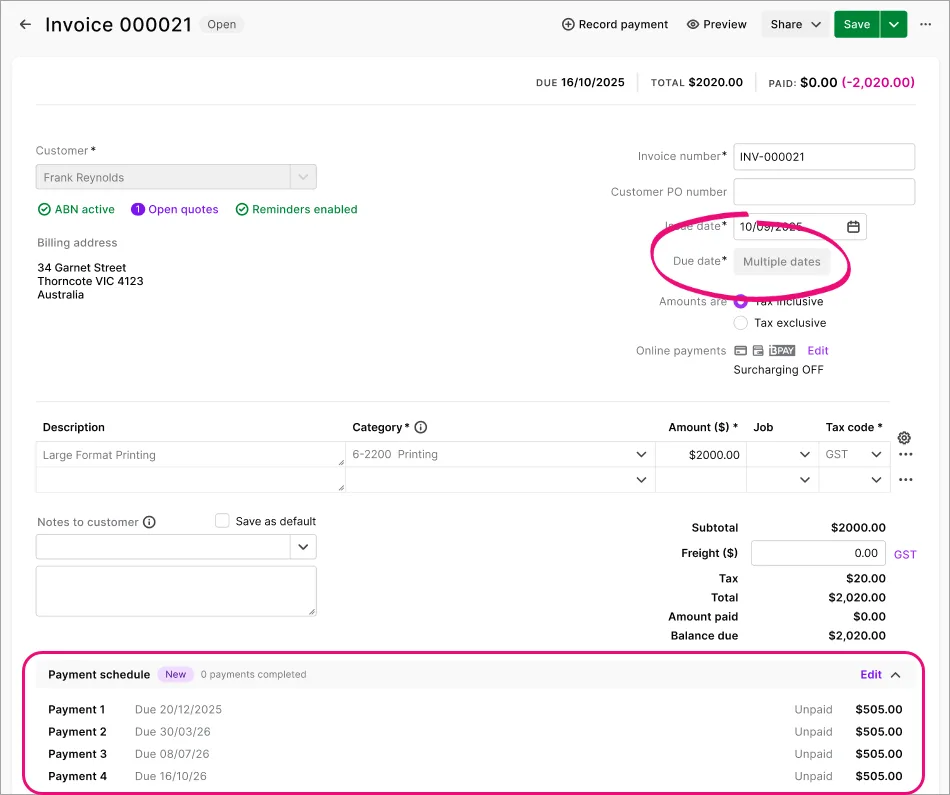The width and height of the screenshot is (950, 795).
Task: Select the Tax inclusive radio button
Action: pyautogui.click(x=740, y=301)
